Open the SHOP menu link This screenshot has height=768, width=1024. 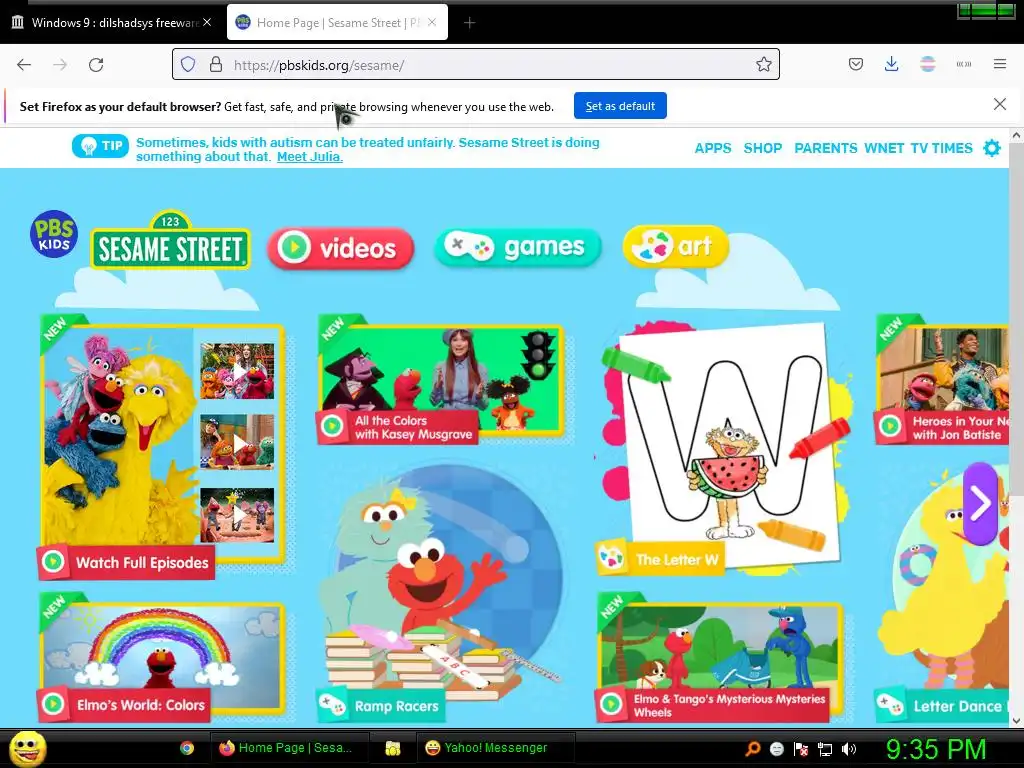[x=762, y=148]
